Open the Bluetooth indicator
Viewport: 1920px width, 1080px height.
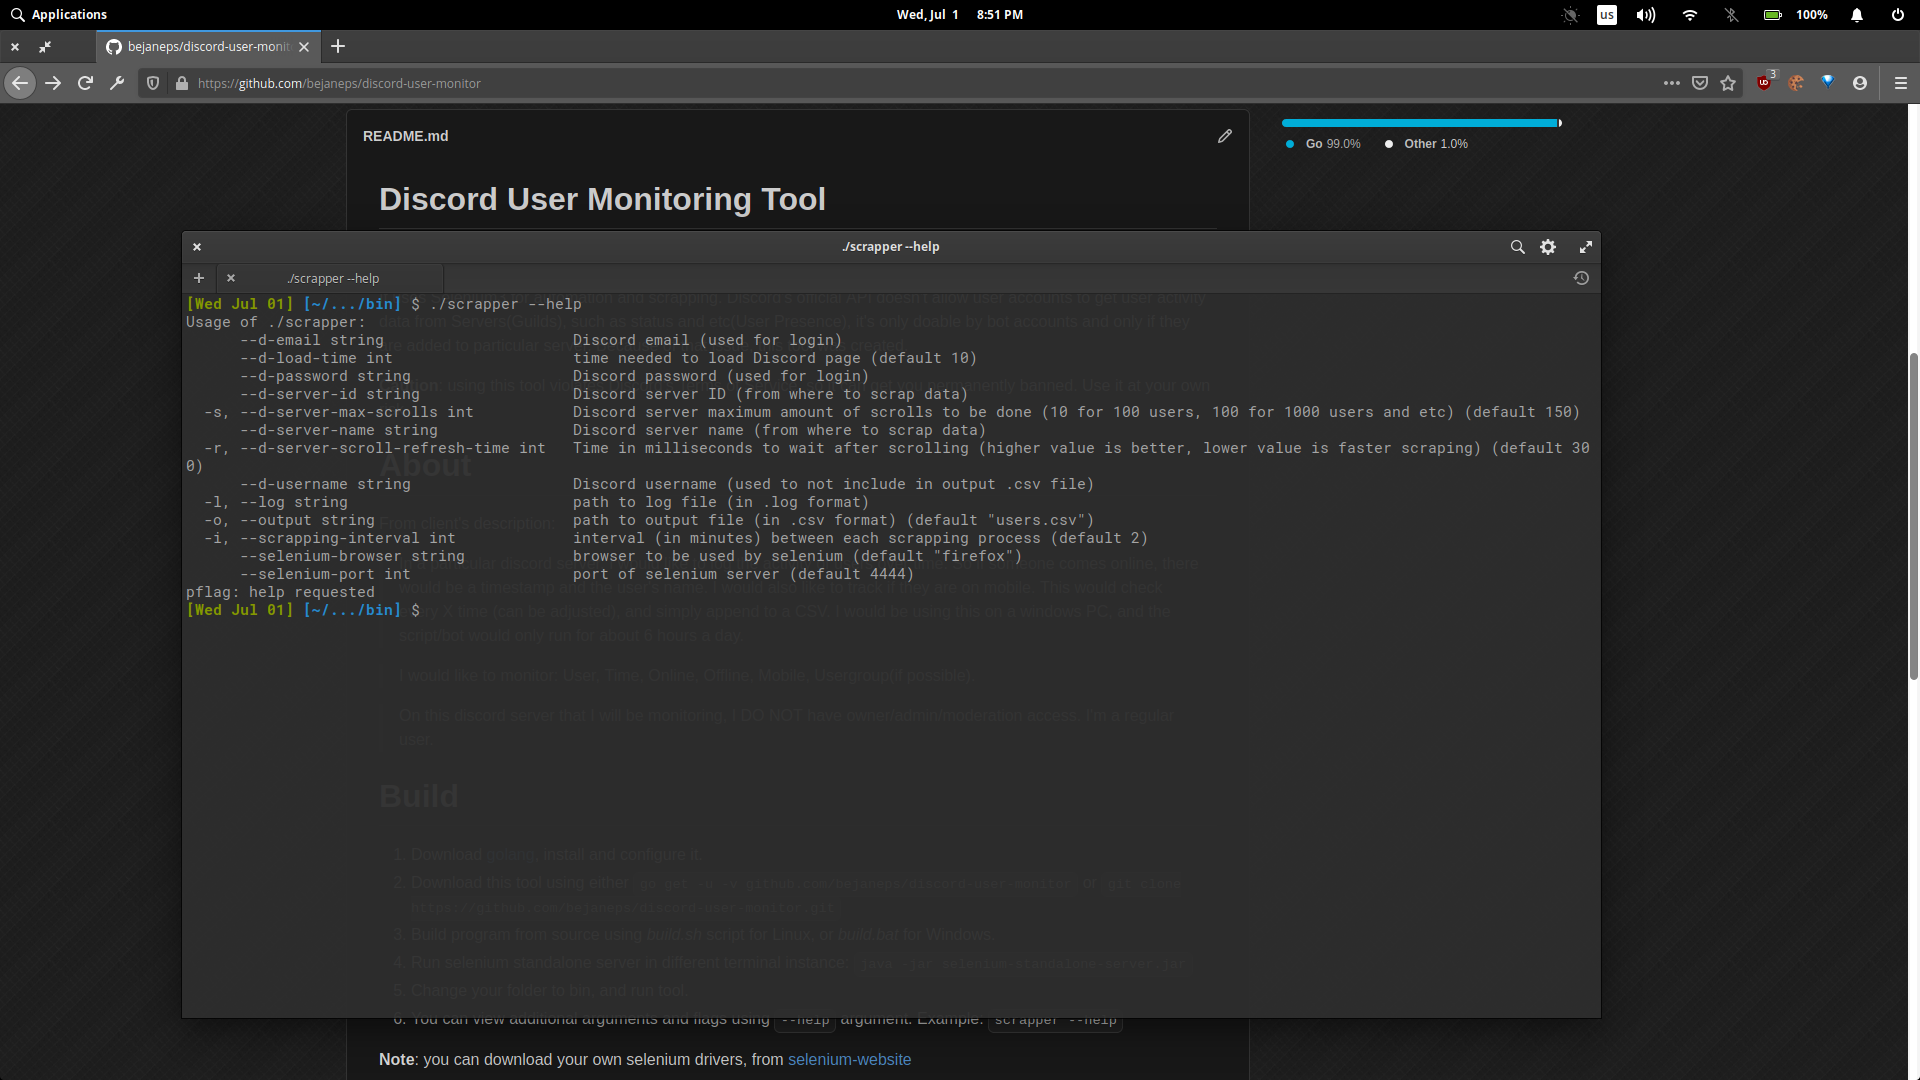(x=1731, y=15)
